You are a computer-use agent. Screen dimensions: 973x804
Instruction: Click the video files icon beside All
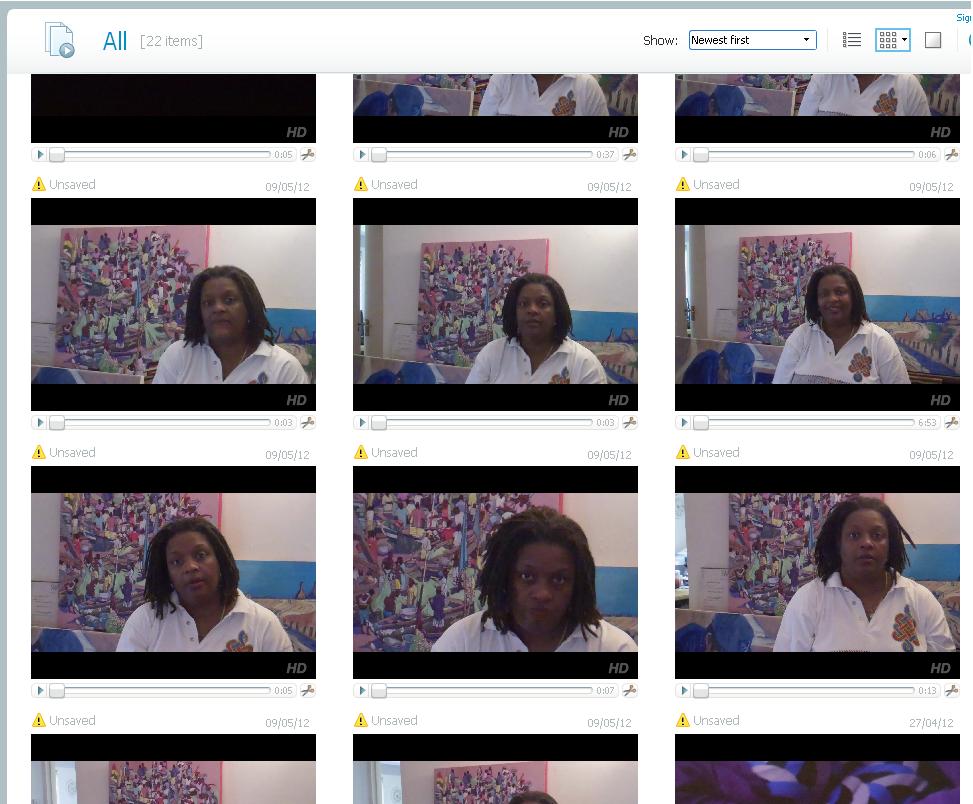coord(60,40)
